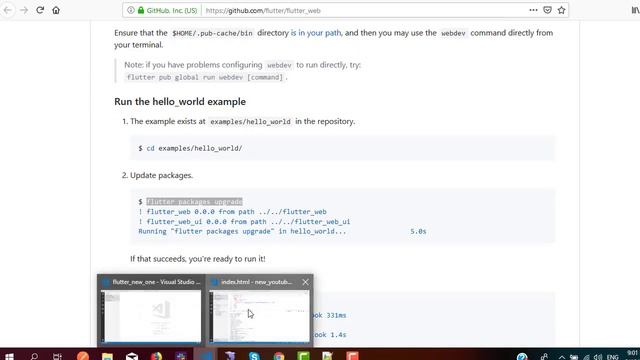Viewport: 640px width, 360px height.
Task: Close the index.html window preview
Action: (305, 282)
